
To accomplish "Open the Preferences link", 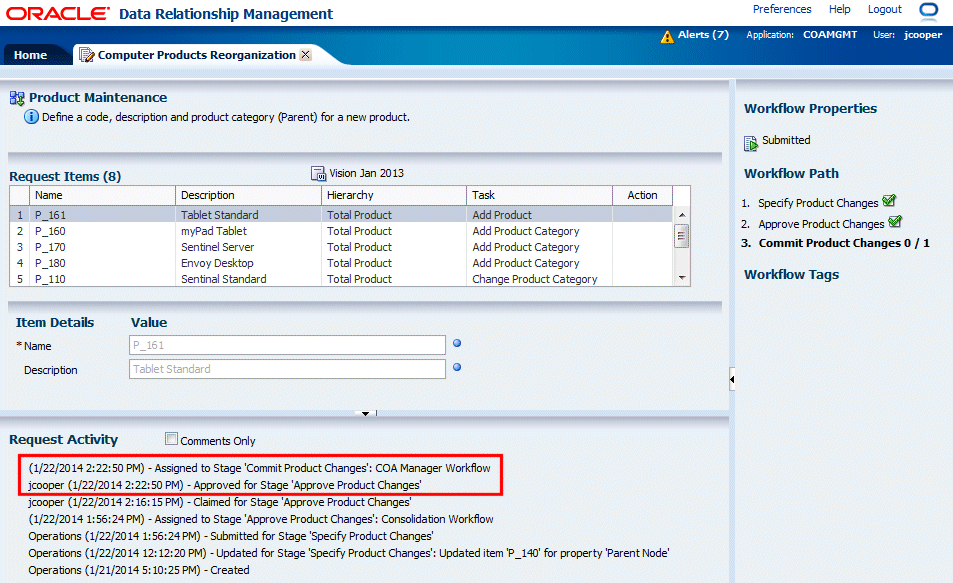I will pyautogui.click(x=782, y=9).
